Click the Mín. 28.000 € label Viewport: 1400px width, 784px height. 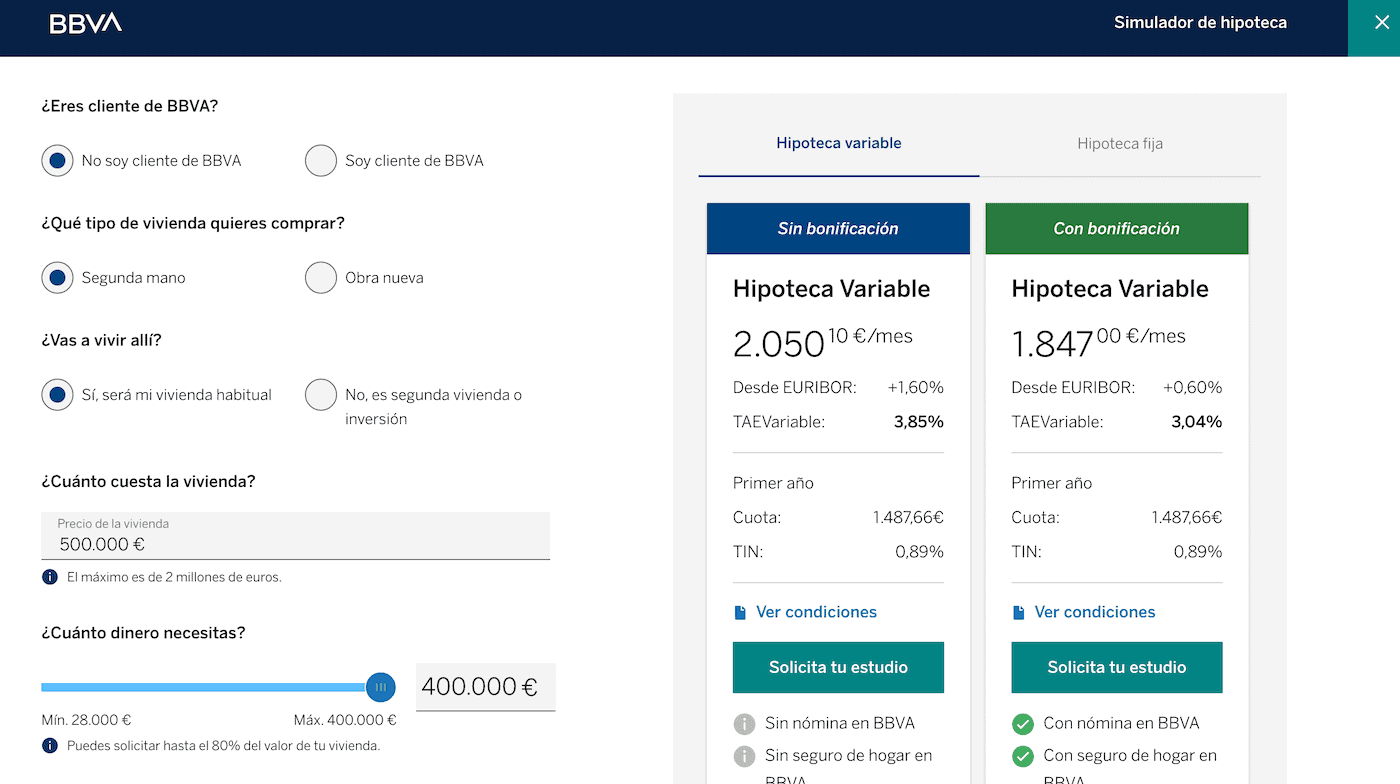86,720
